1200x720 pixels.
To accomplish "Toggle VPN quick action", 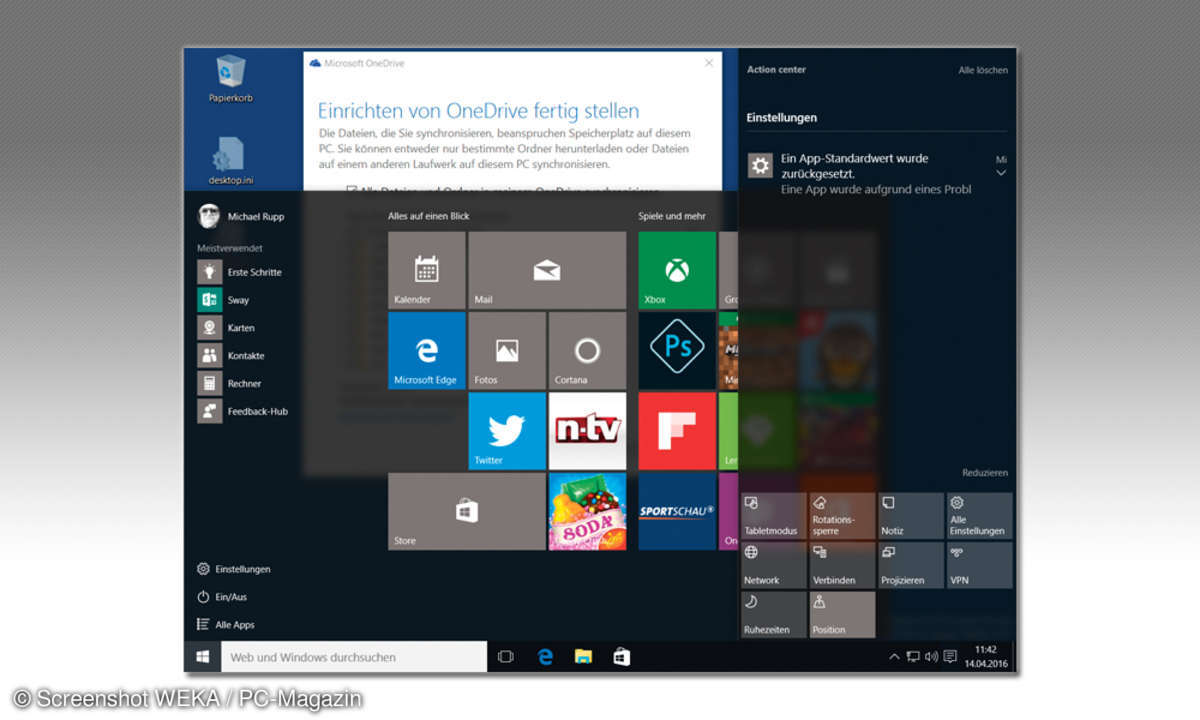I will [x=980, y=565].
